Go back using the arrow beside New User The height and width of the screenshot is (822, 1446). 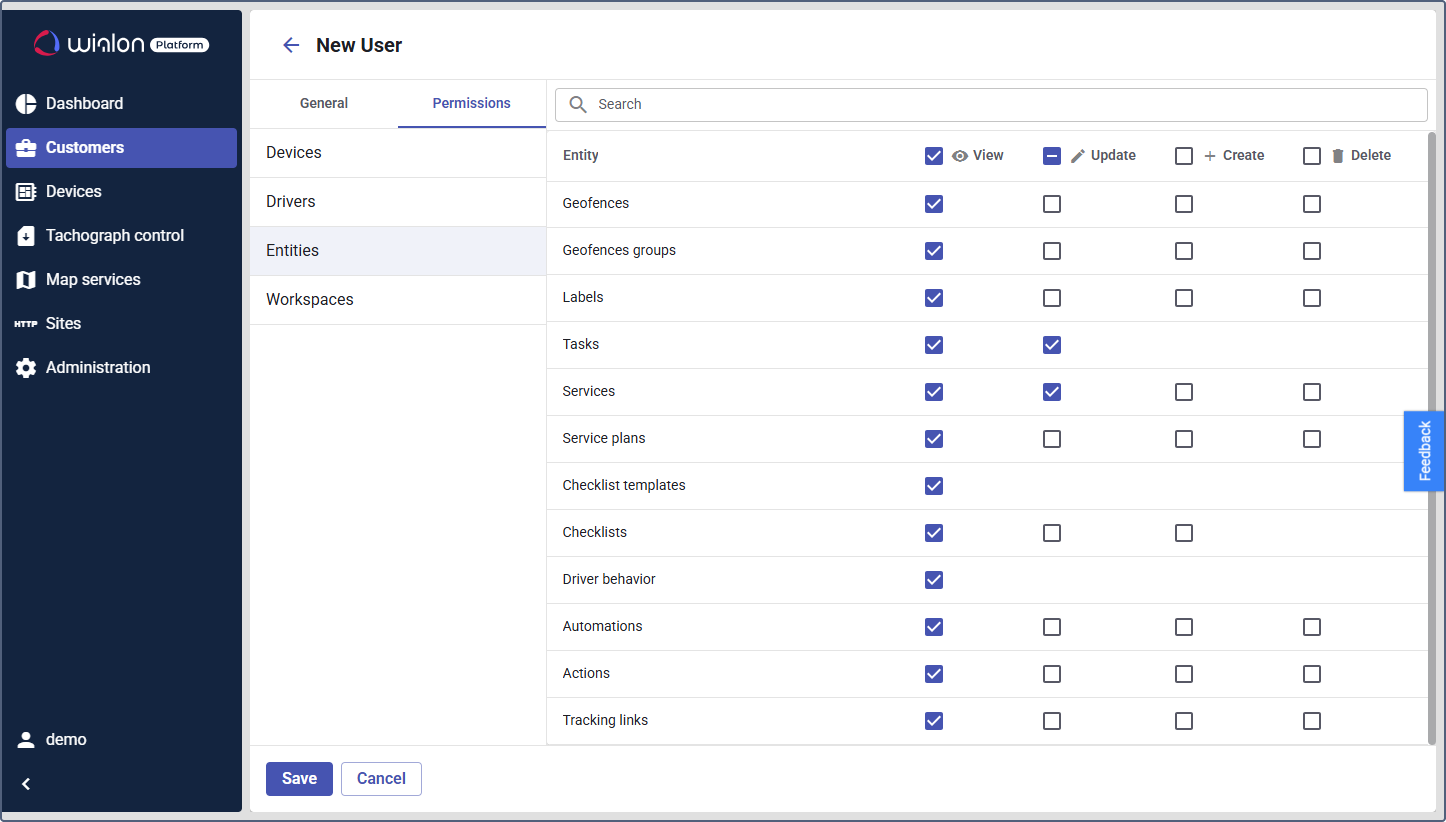pyautogui.click(x=291, y=45)
